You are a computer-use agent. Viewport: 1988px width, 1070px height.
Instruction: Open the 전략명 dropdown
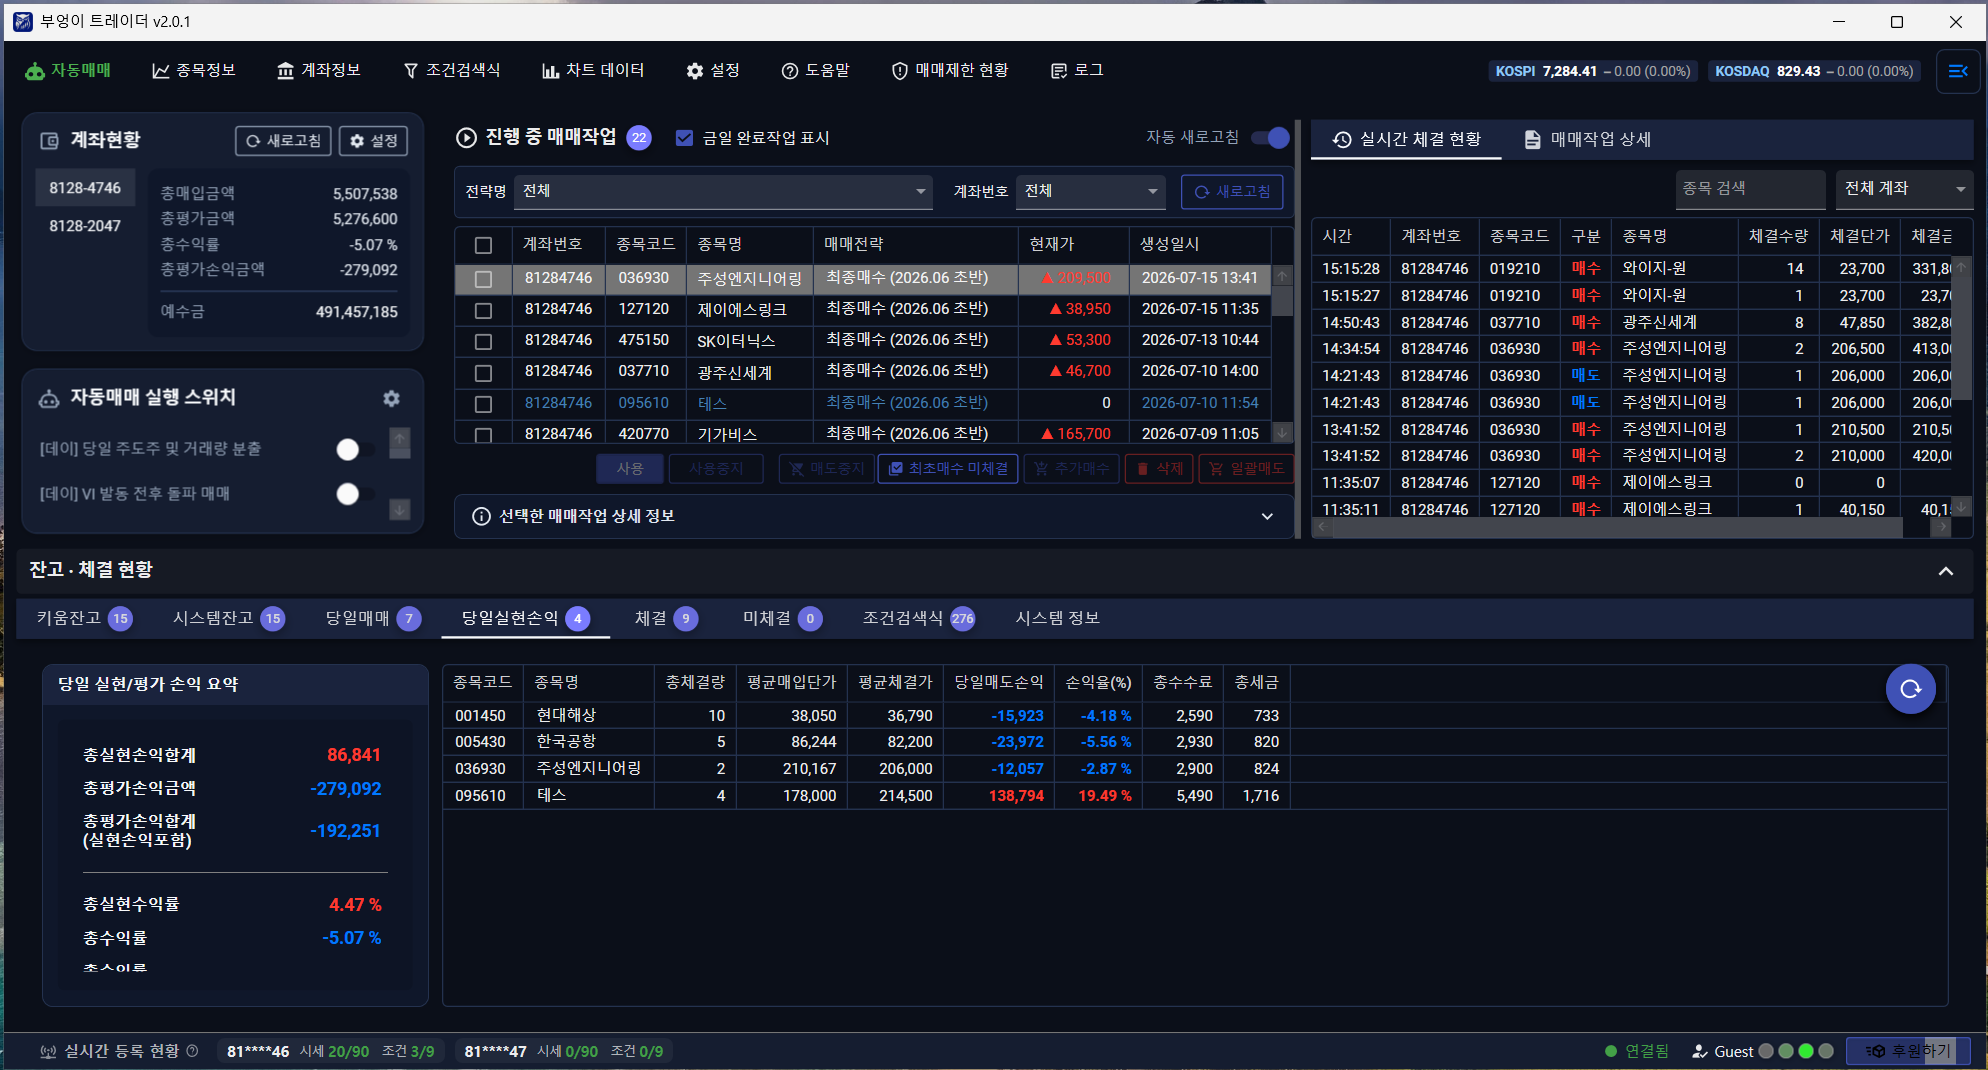(724, 191)
